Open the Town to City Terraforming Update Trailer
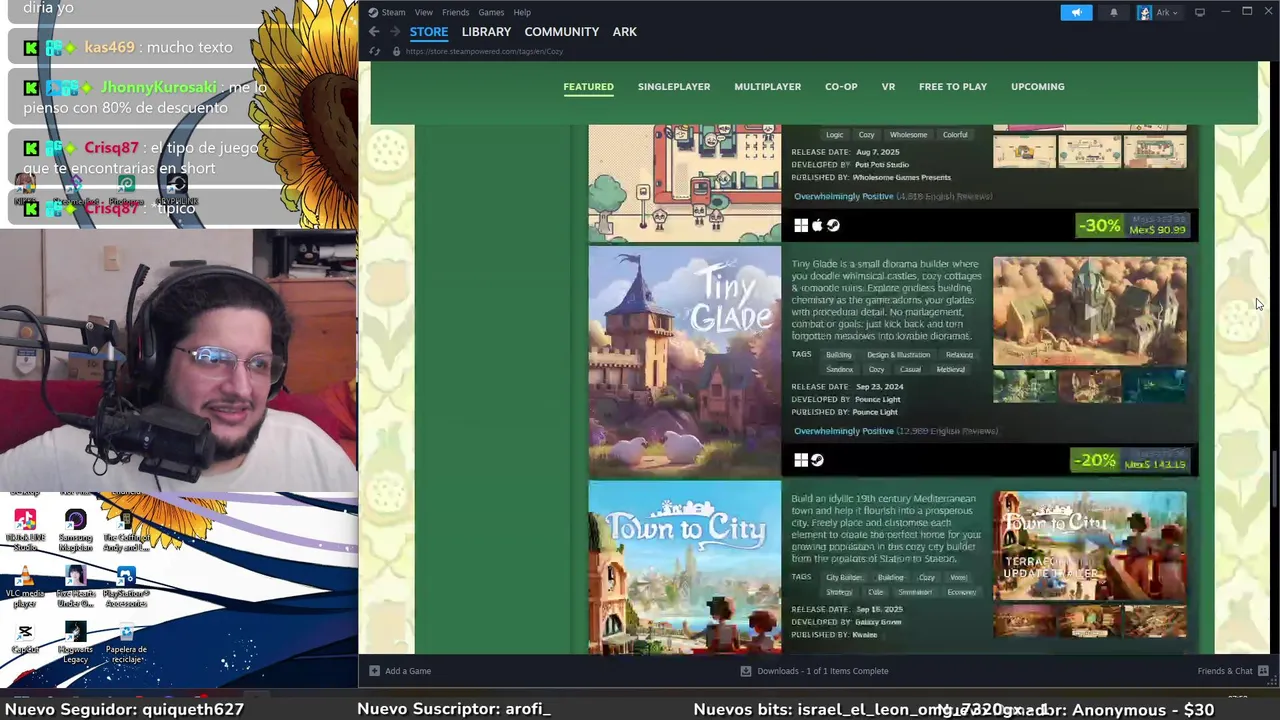 click(x=1090, y=546)
